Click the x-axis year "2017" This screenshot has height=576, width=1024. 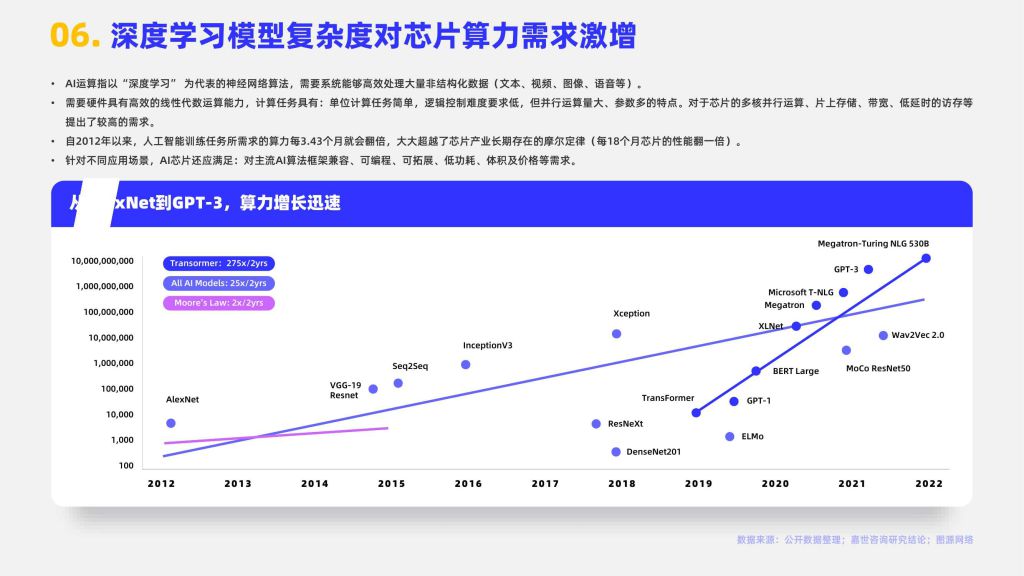[545, 484]
